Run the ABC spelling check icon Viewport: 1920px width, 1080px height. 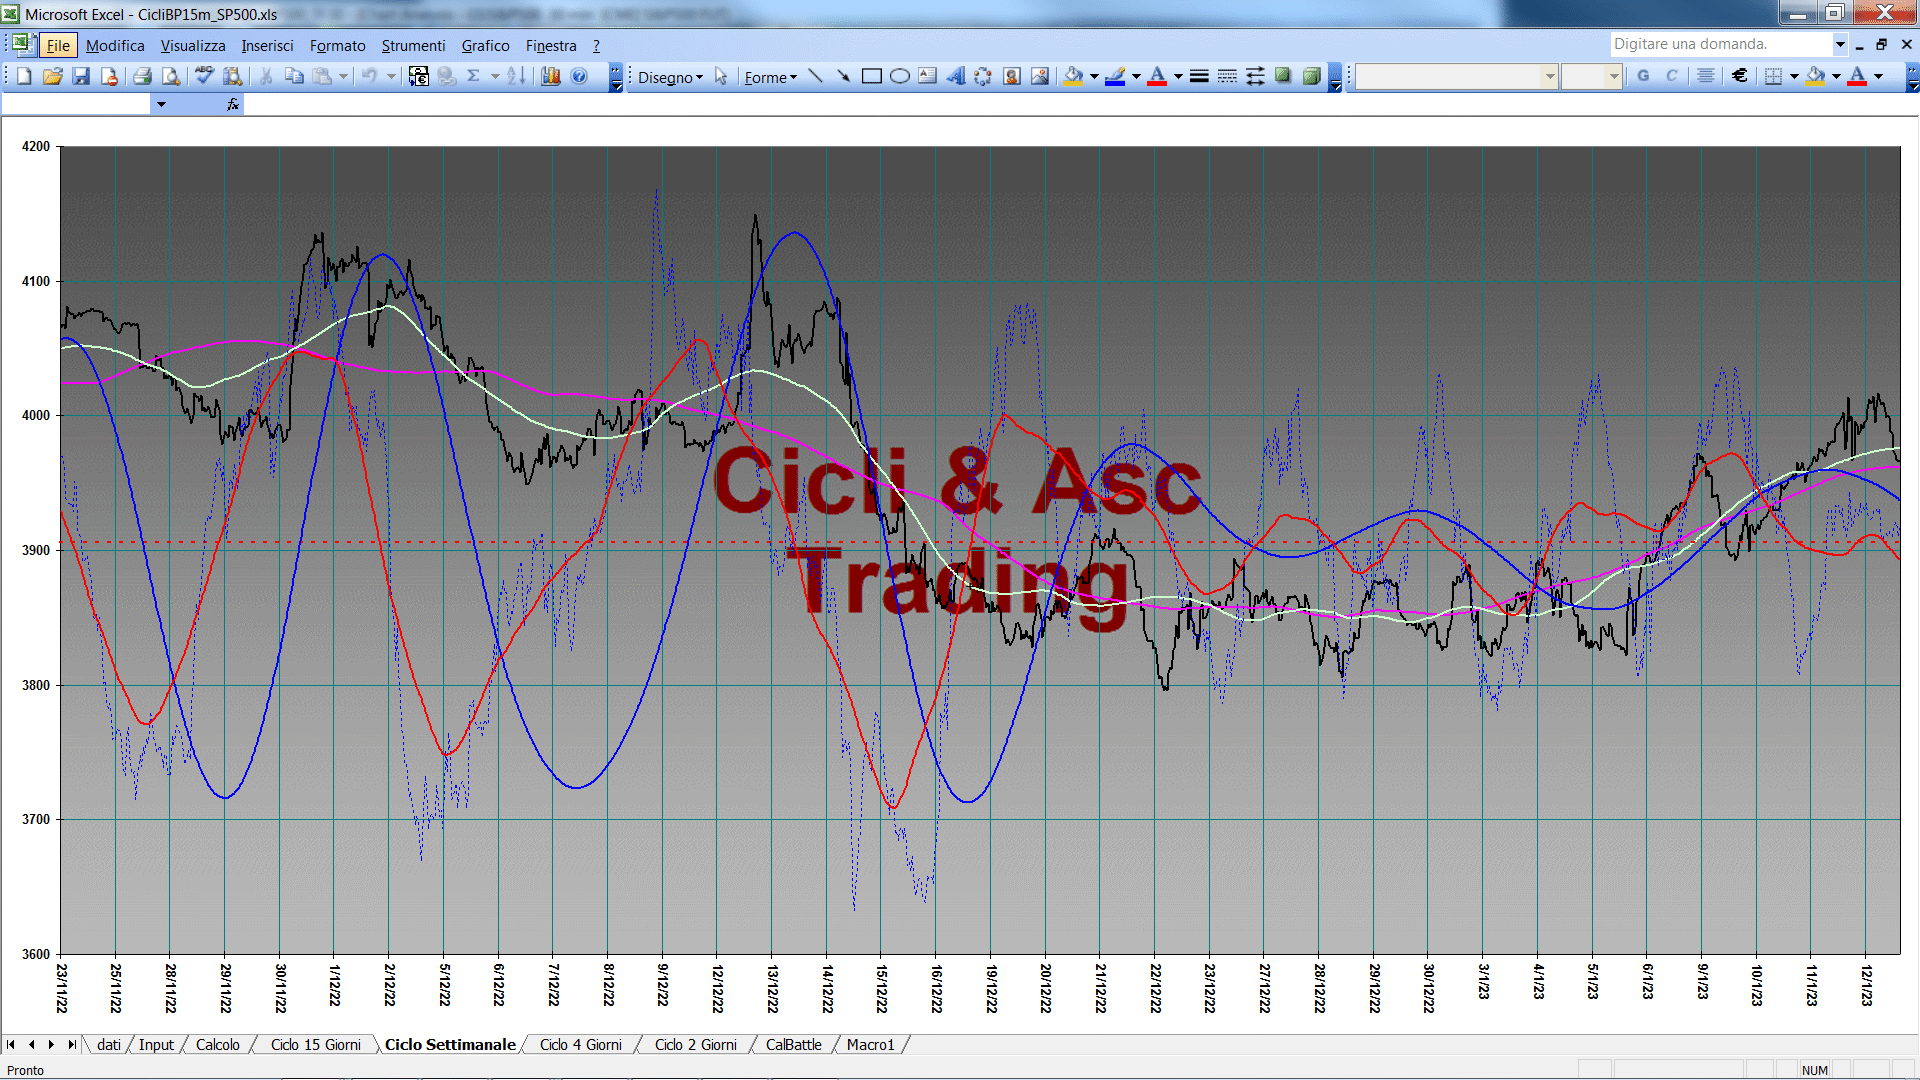pos(204,76)
